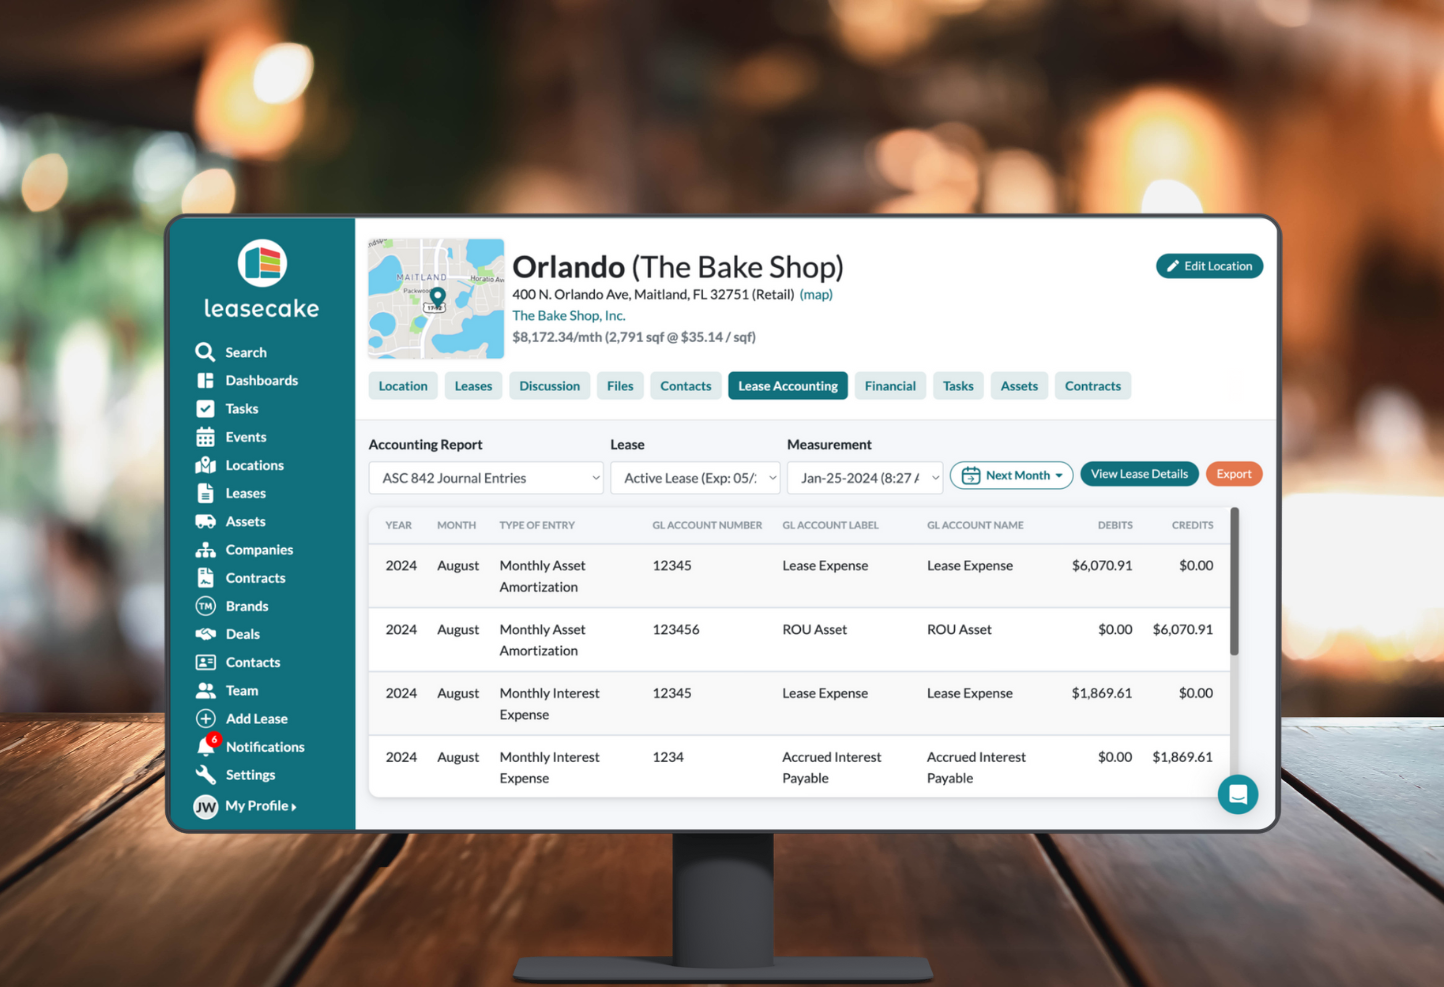Open the (map) link
The width and height of the screenshot is (1444, 987).
816,294
